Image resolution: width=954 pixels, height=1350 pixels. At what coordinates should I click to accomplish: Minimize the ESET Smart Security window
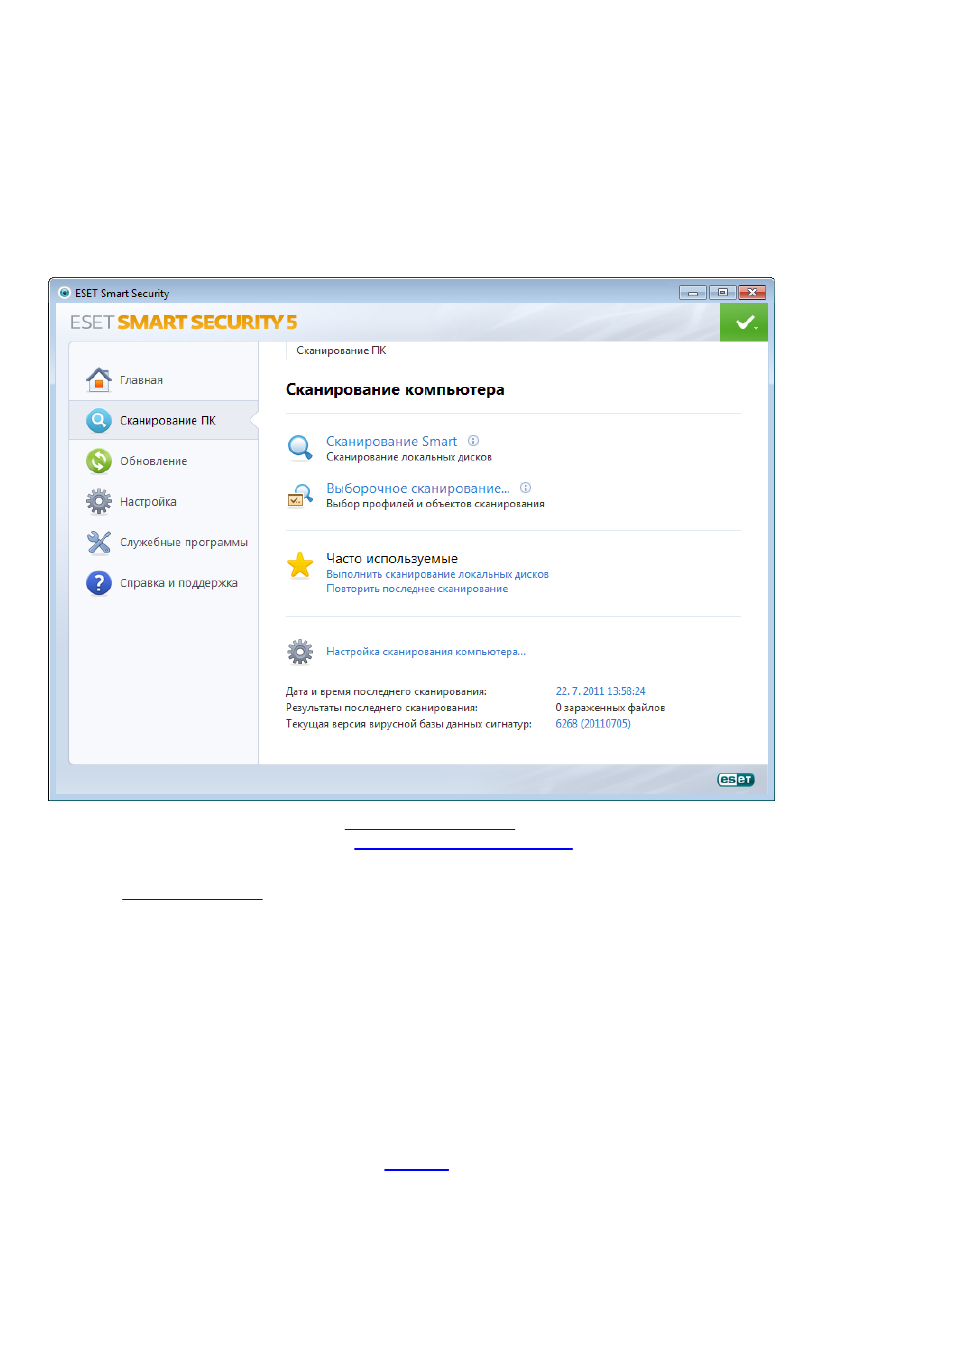pos(693,293)
